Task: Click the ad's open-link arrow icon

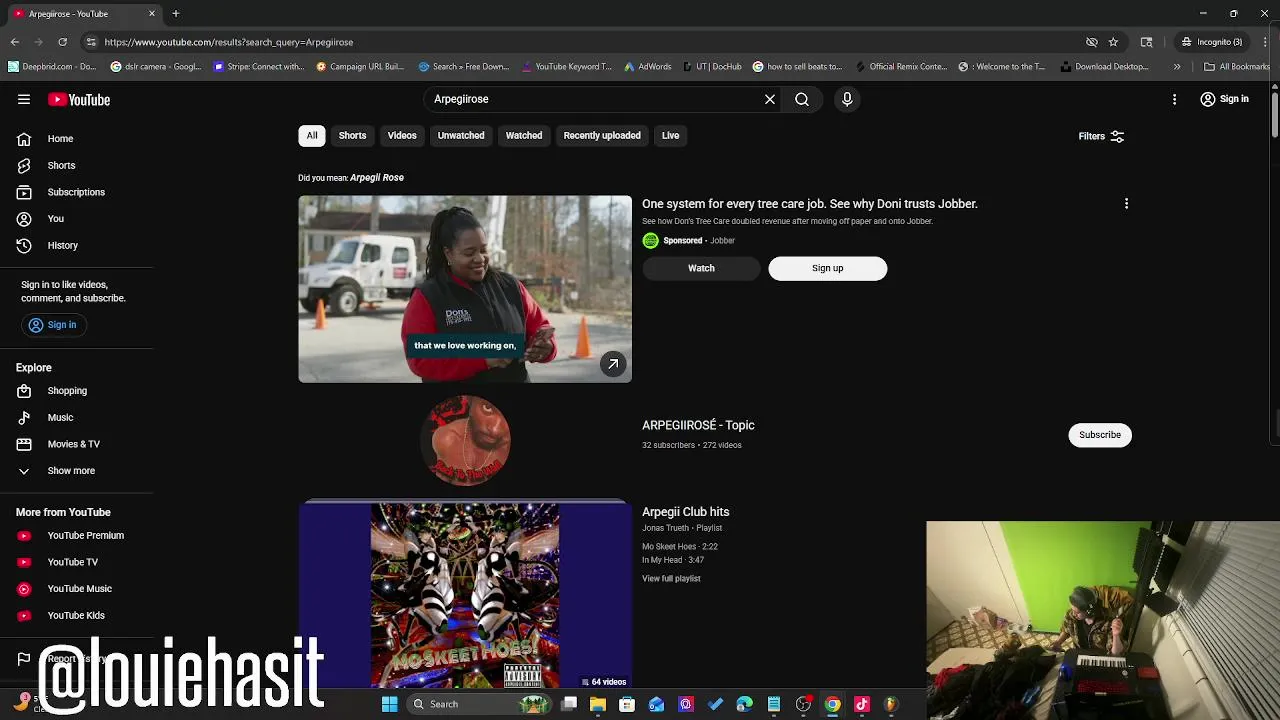Action: 613,364
